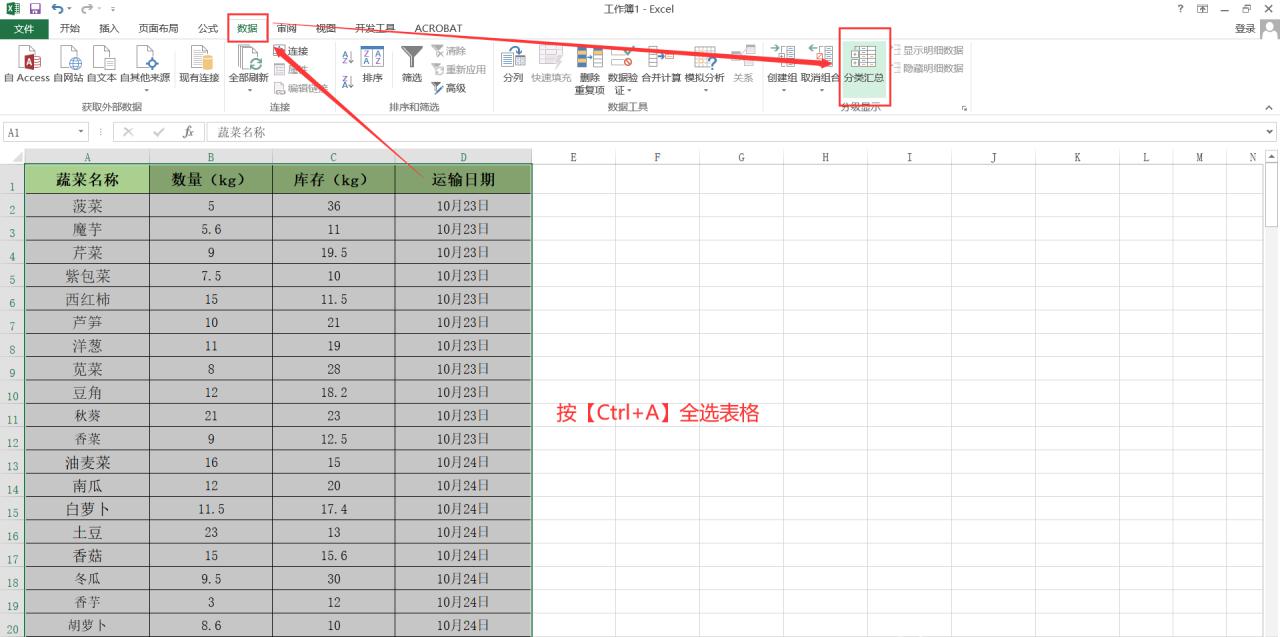Click the 运输日期 header cell
Viewport: 1280px width, 637px height.
(x=463, y=180)
